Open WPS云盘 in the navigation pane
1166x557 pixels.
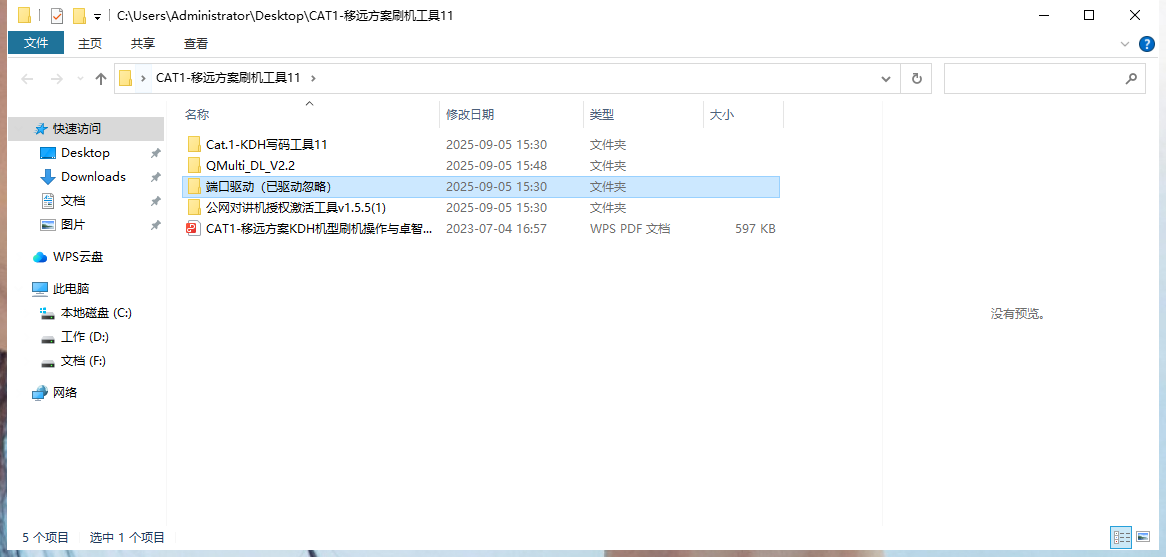[x=78, y=257]
